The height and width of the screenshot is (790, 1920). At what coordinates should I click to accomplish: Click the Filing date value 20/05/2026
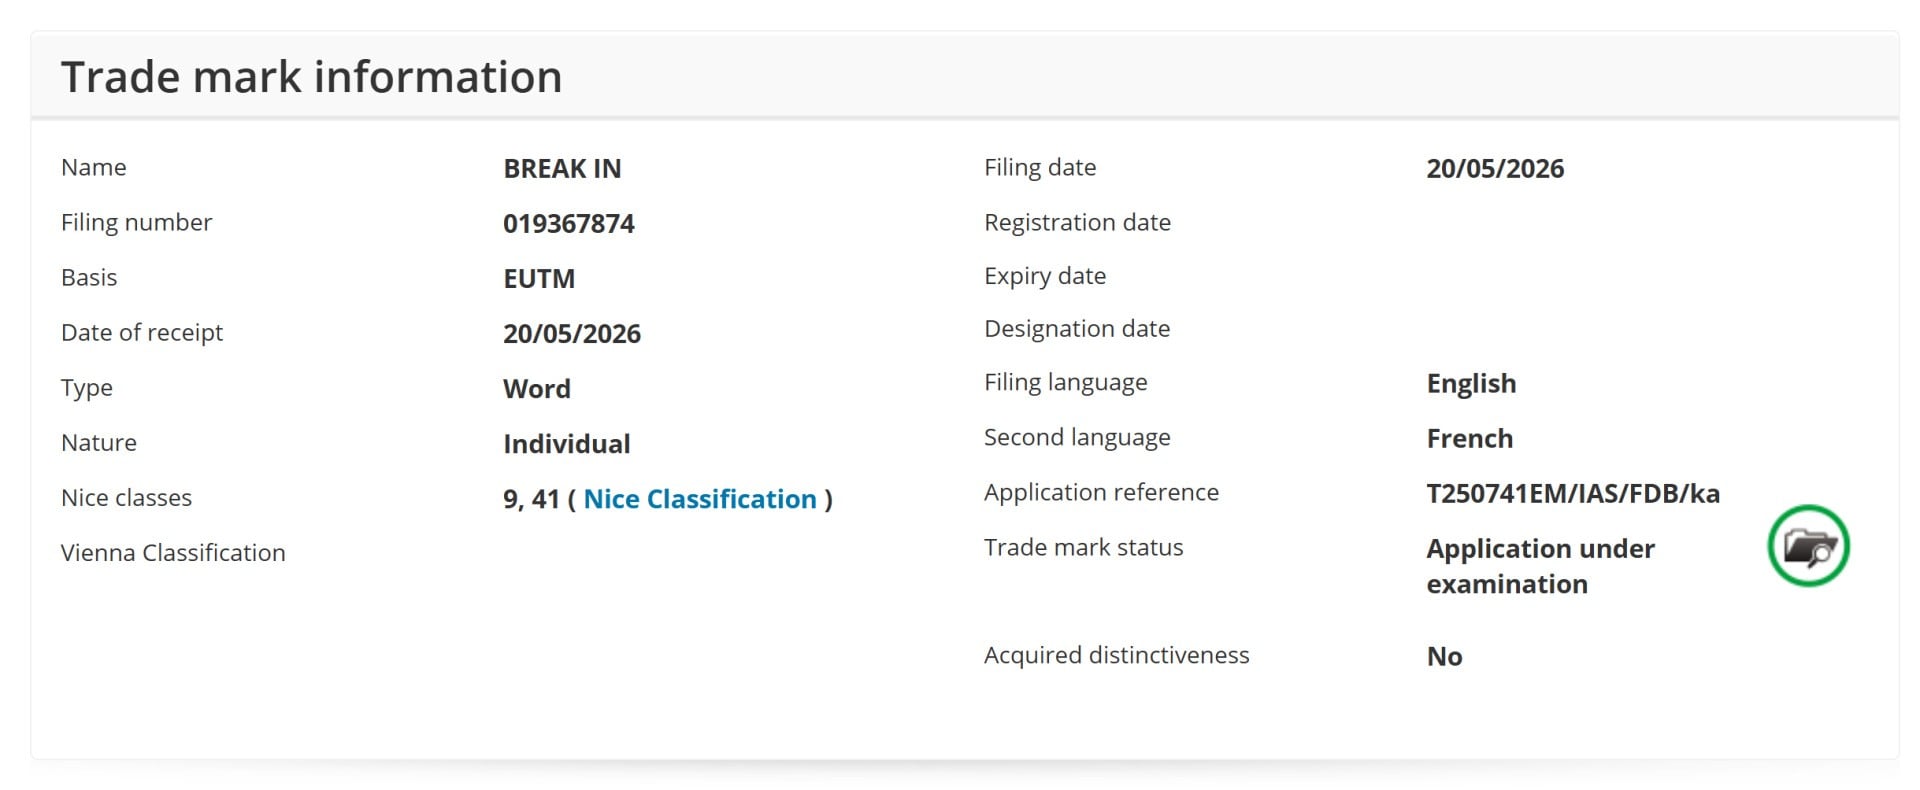click(x=1495, y=169)
